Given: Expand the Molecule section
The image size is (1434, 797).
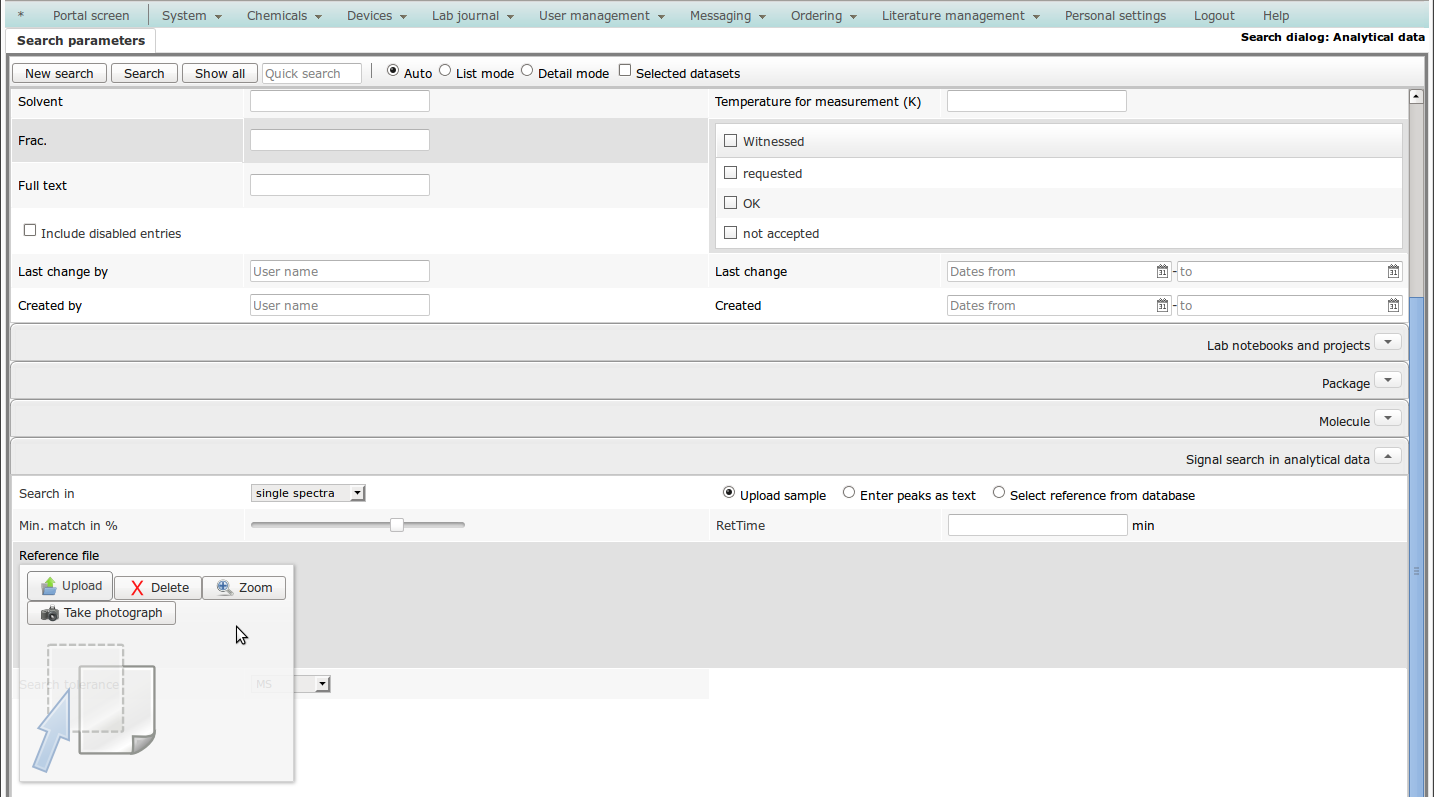Looking at the screenshot, I should (1387, 419).
